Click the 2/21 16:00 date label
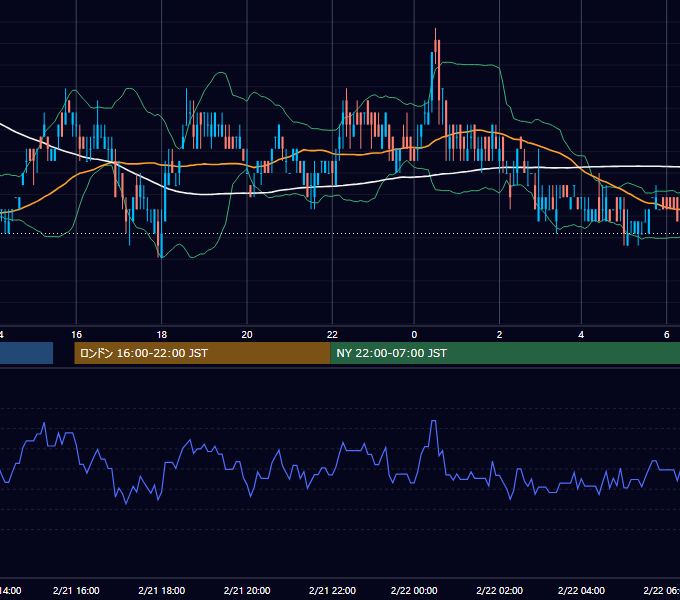 [76, 590]
